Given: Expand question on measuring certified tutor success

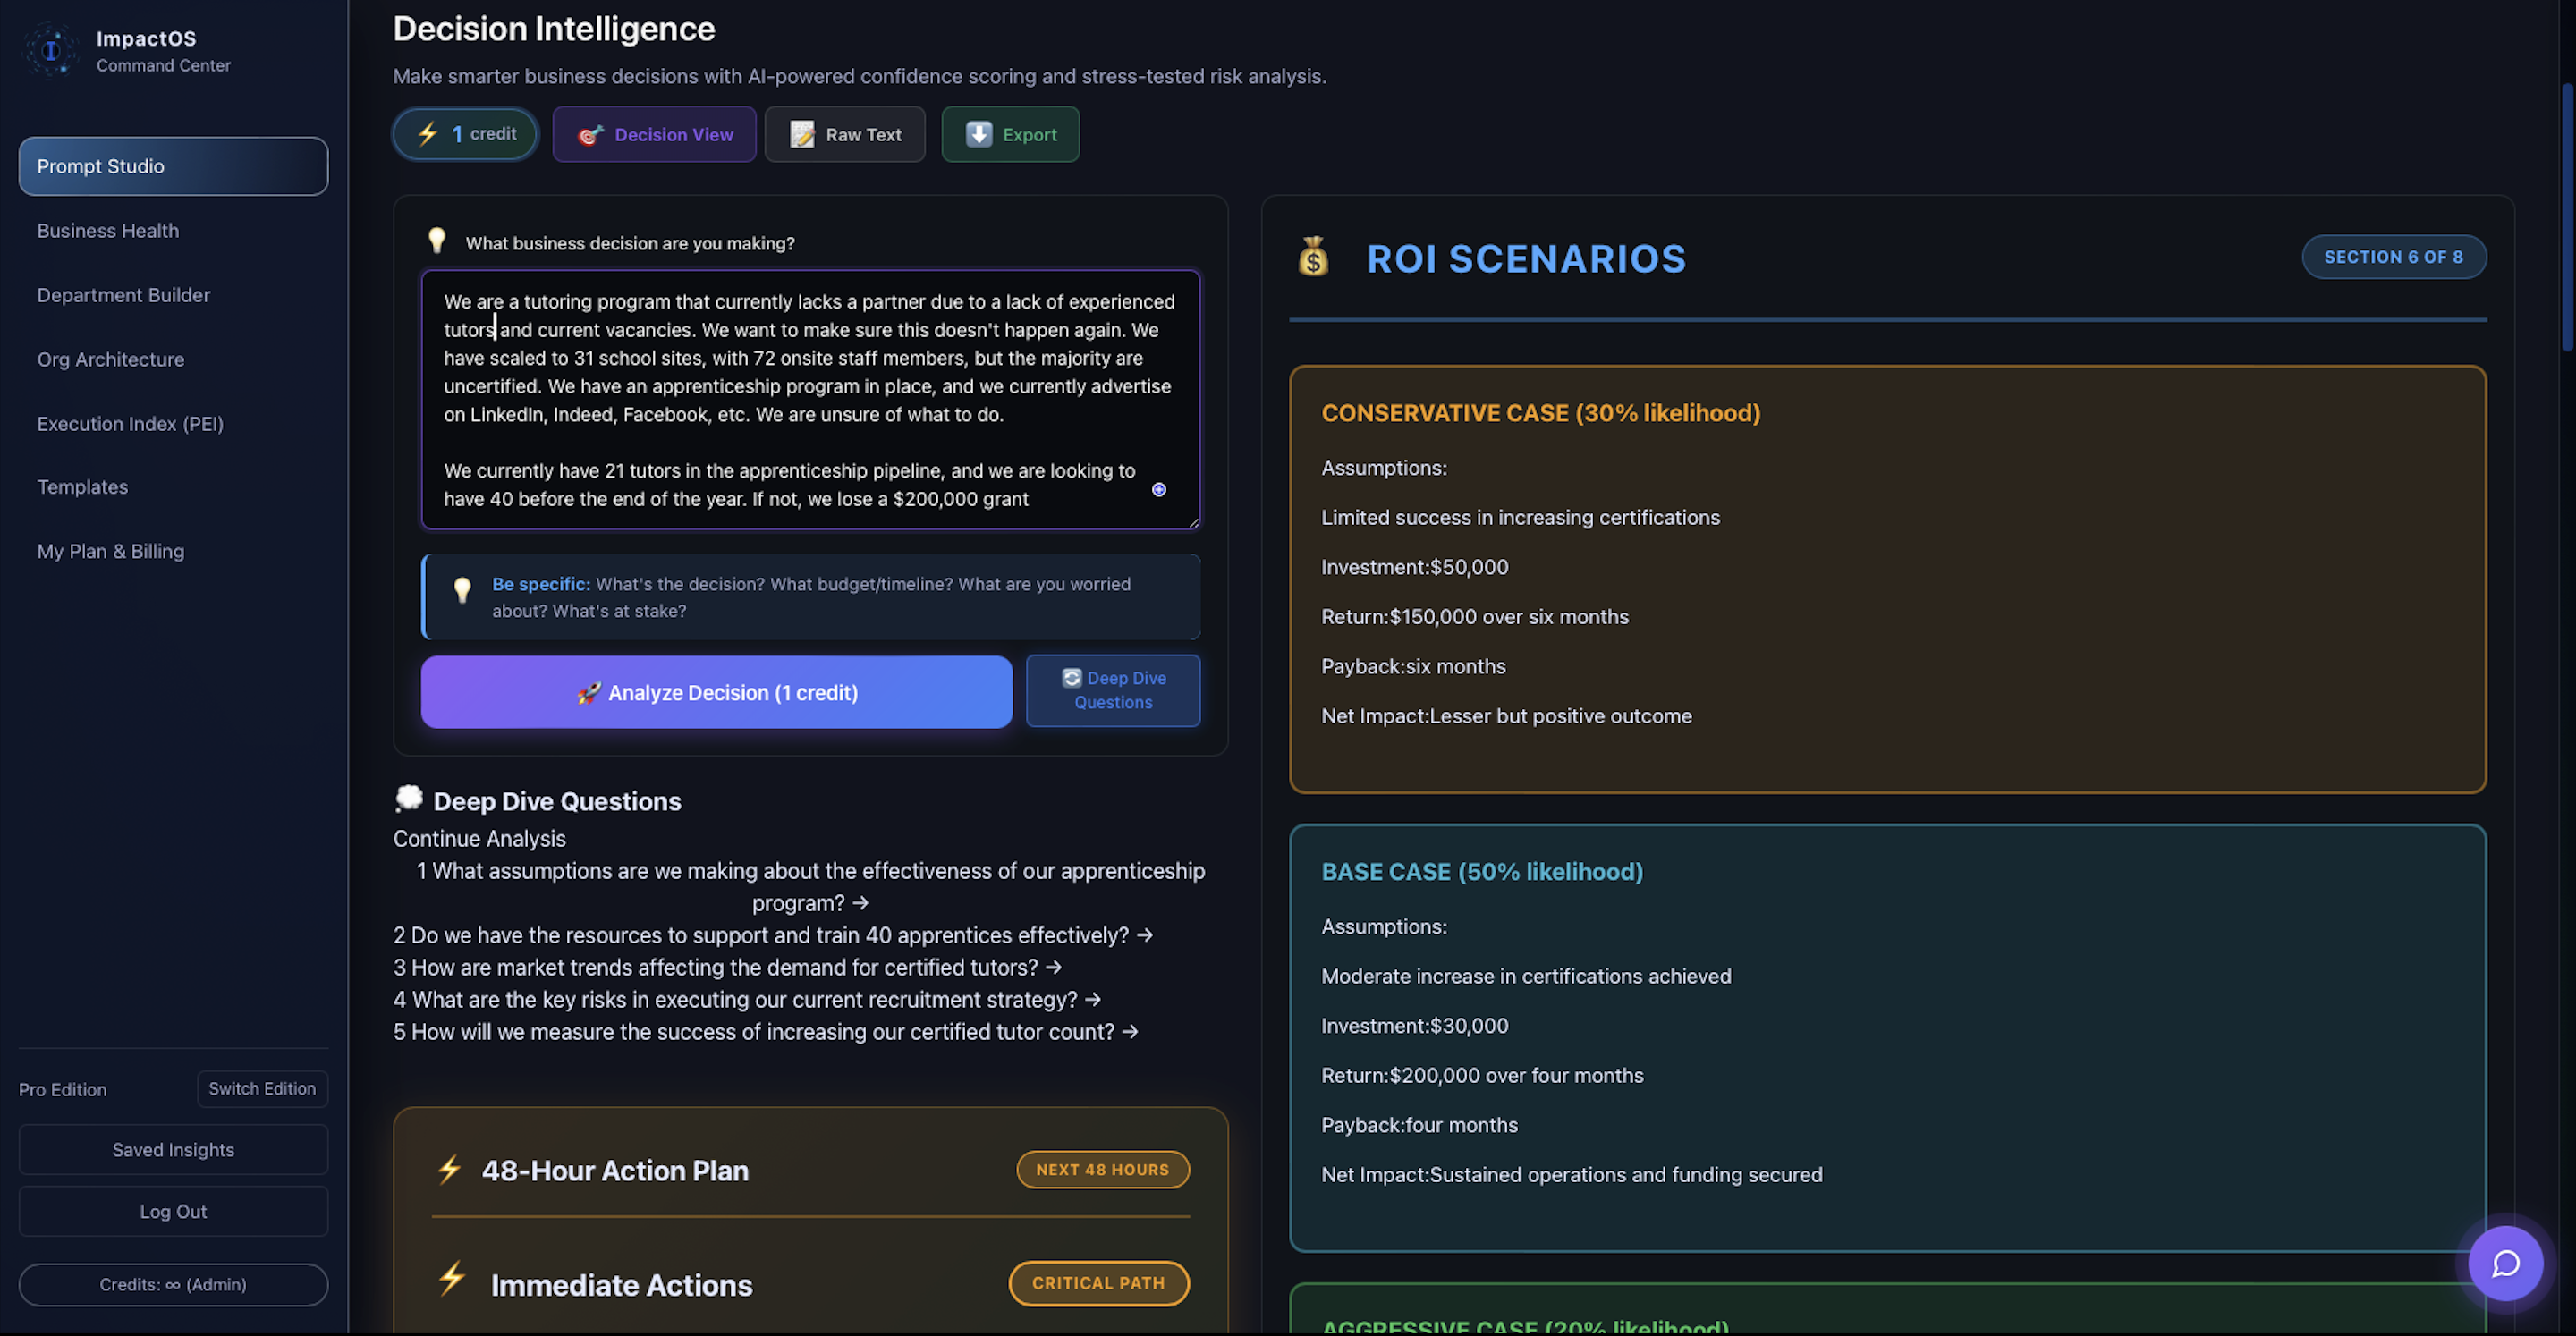Looking at the screenshot, I should click(x=765, y=1031).
